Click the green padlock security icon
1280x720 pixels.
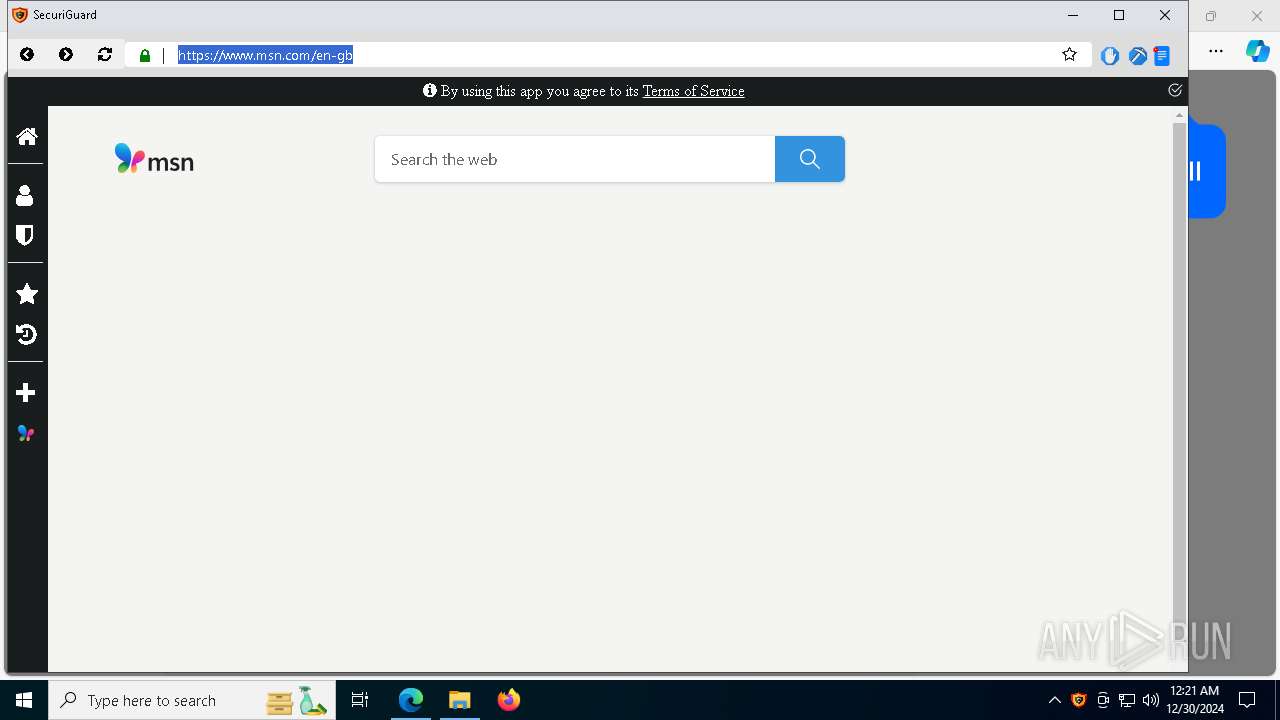(x=145, y=56)
